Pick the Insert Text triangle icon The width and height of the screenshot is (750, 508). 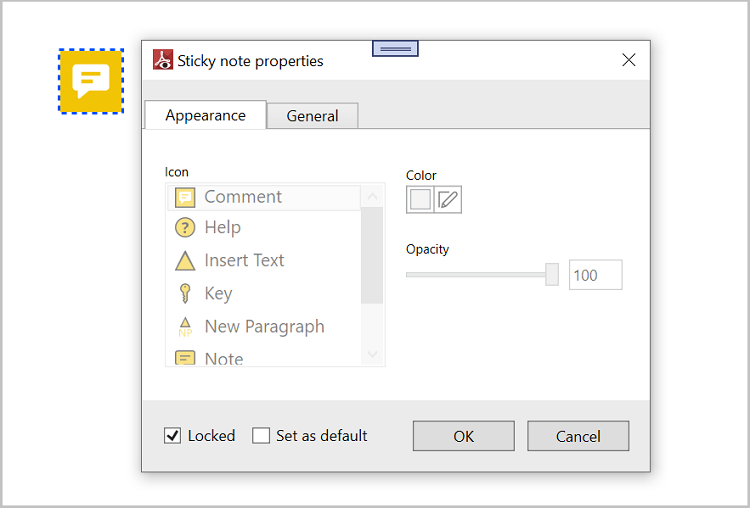coord(185,261)
